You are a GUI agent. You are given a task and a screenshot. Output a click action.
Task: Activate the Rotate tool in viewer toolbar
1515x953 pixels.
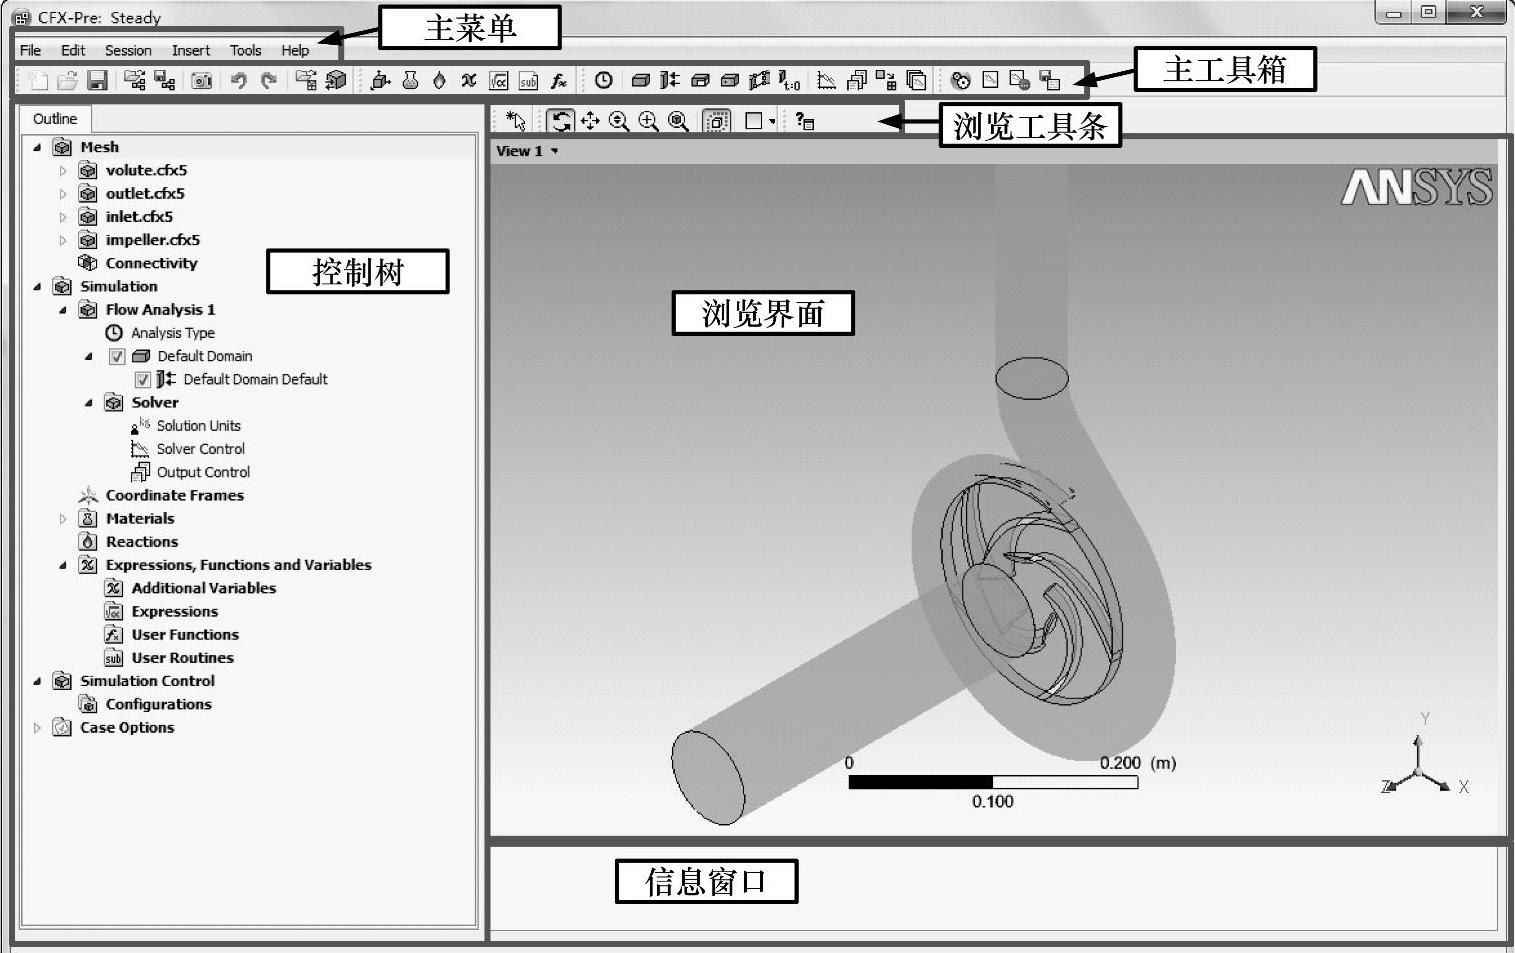coord(561,121)
